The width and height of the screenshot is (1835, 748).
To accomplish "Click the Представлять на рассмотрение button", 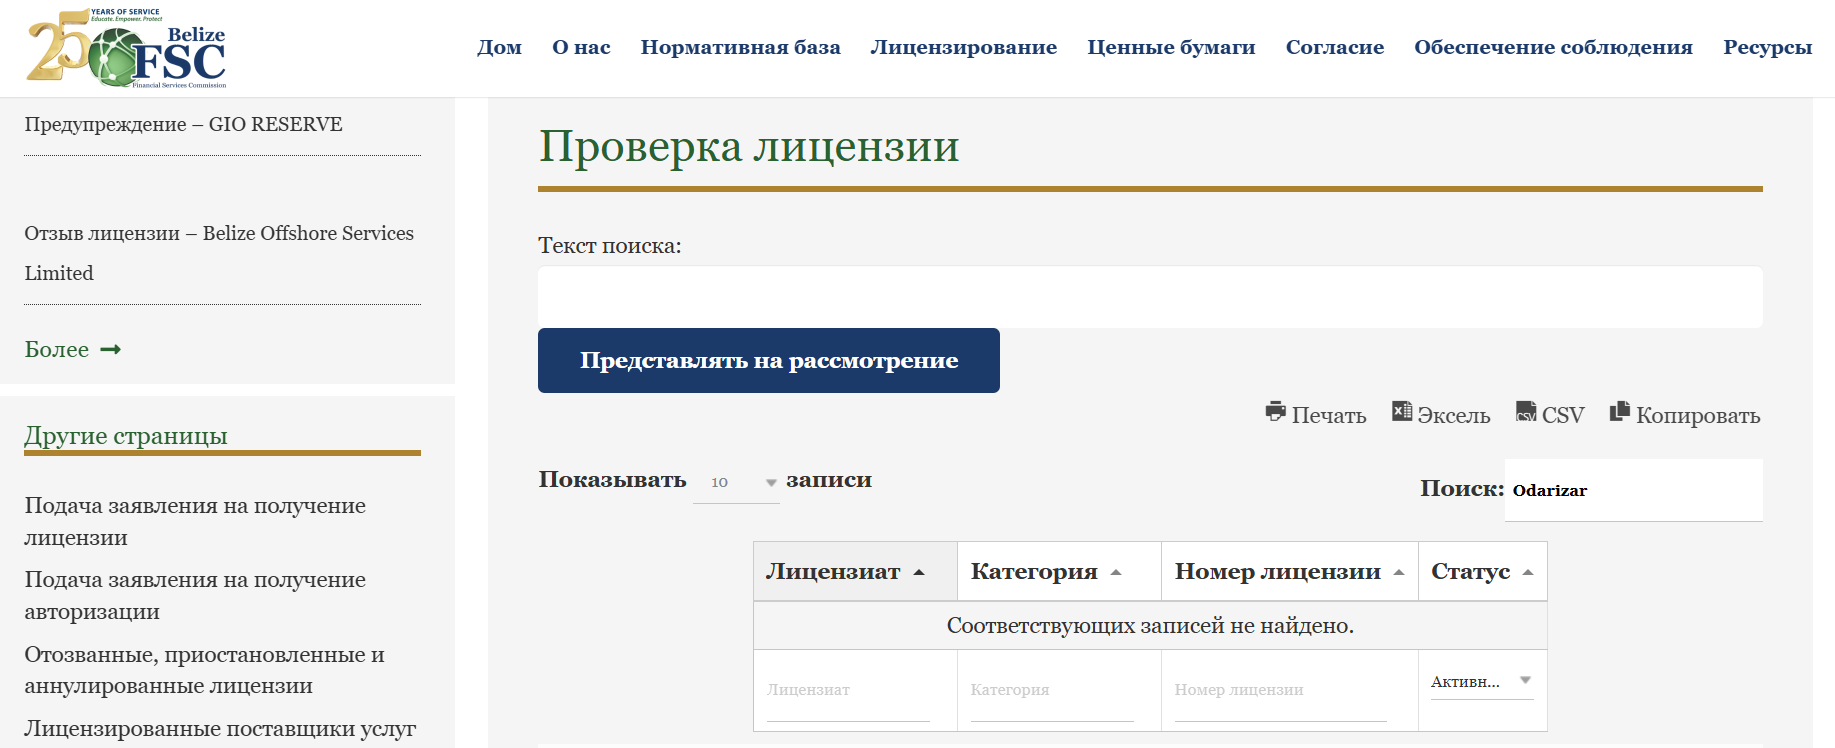I will tap(769, 360).
